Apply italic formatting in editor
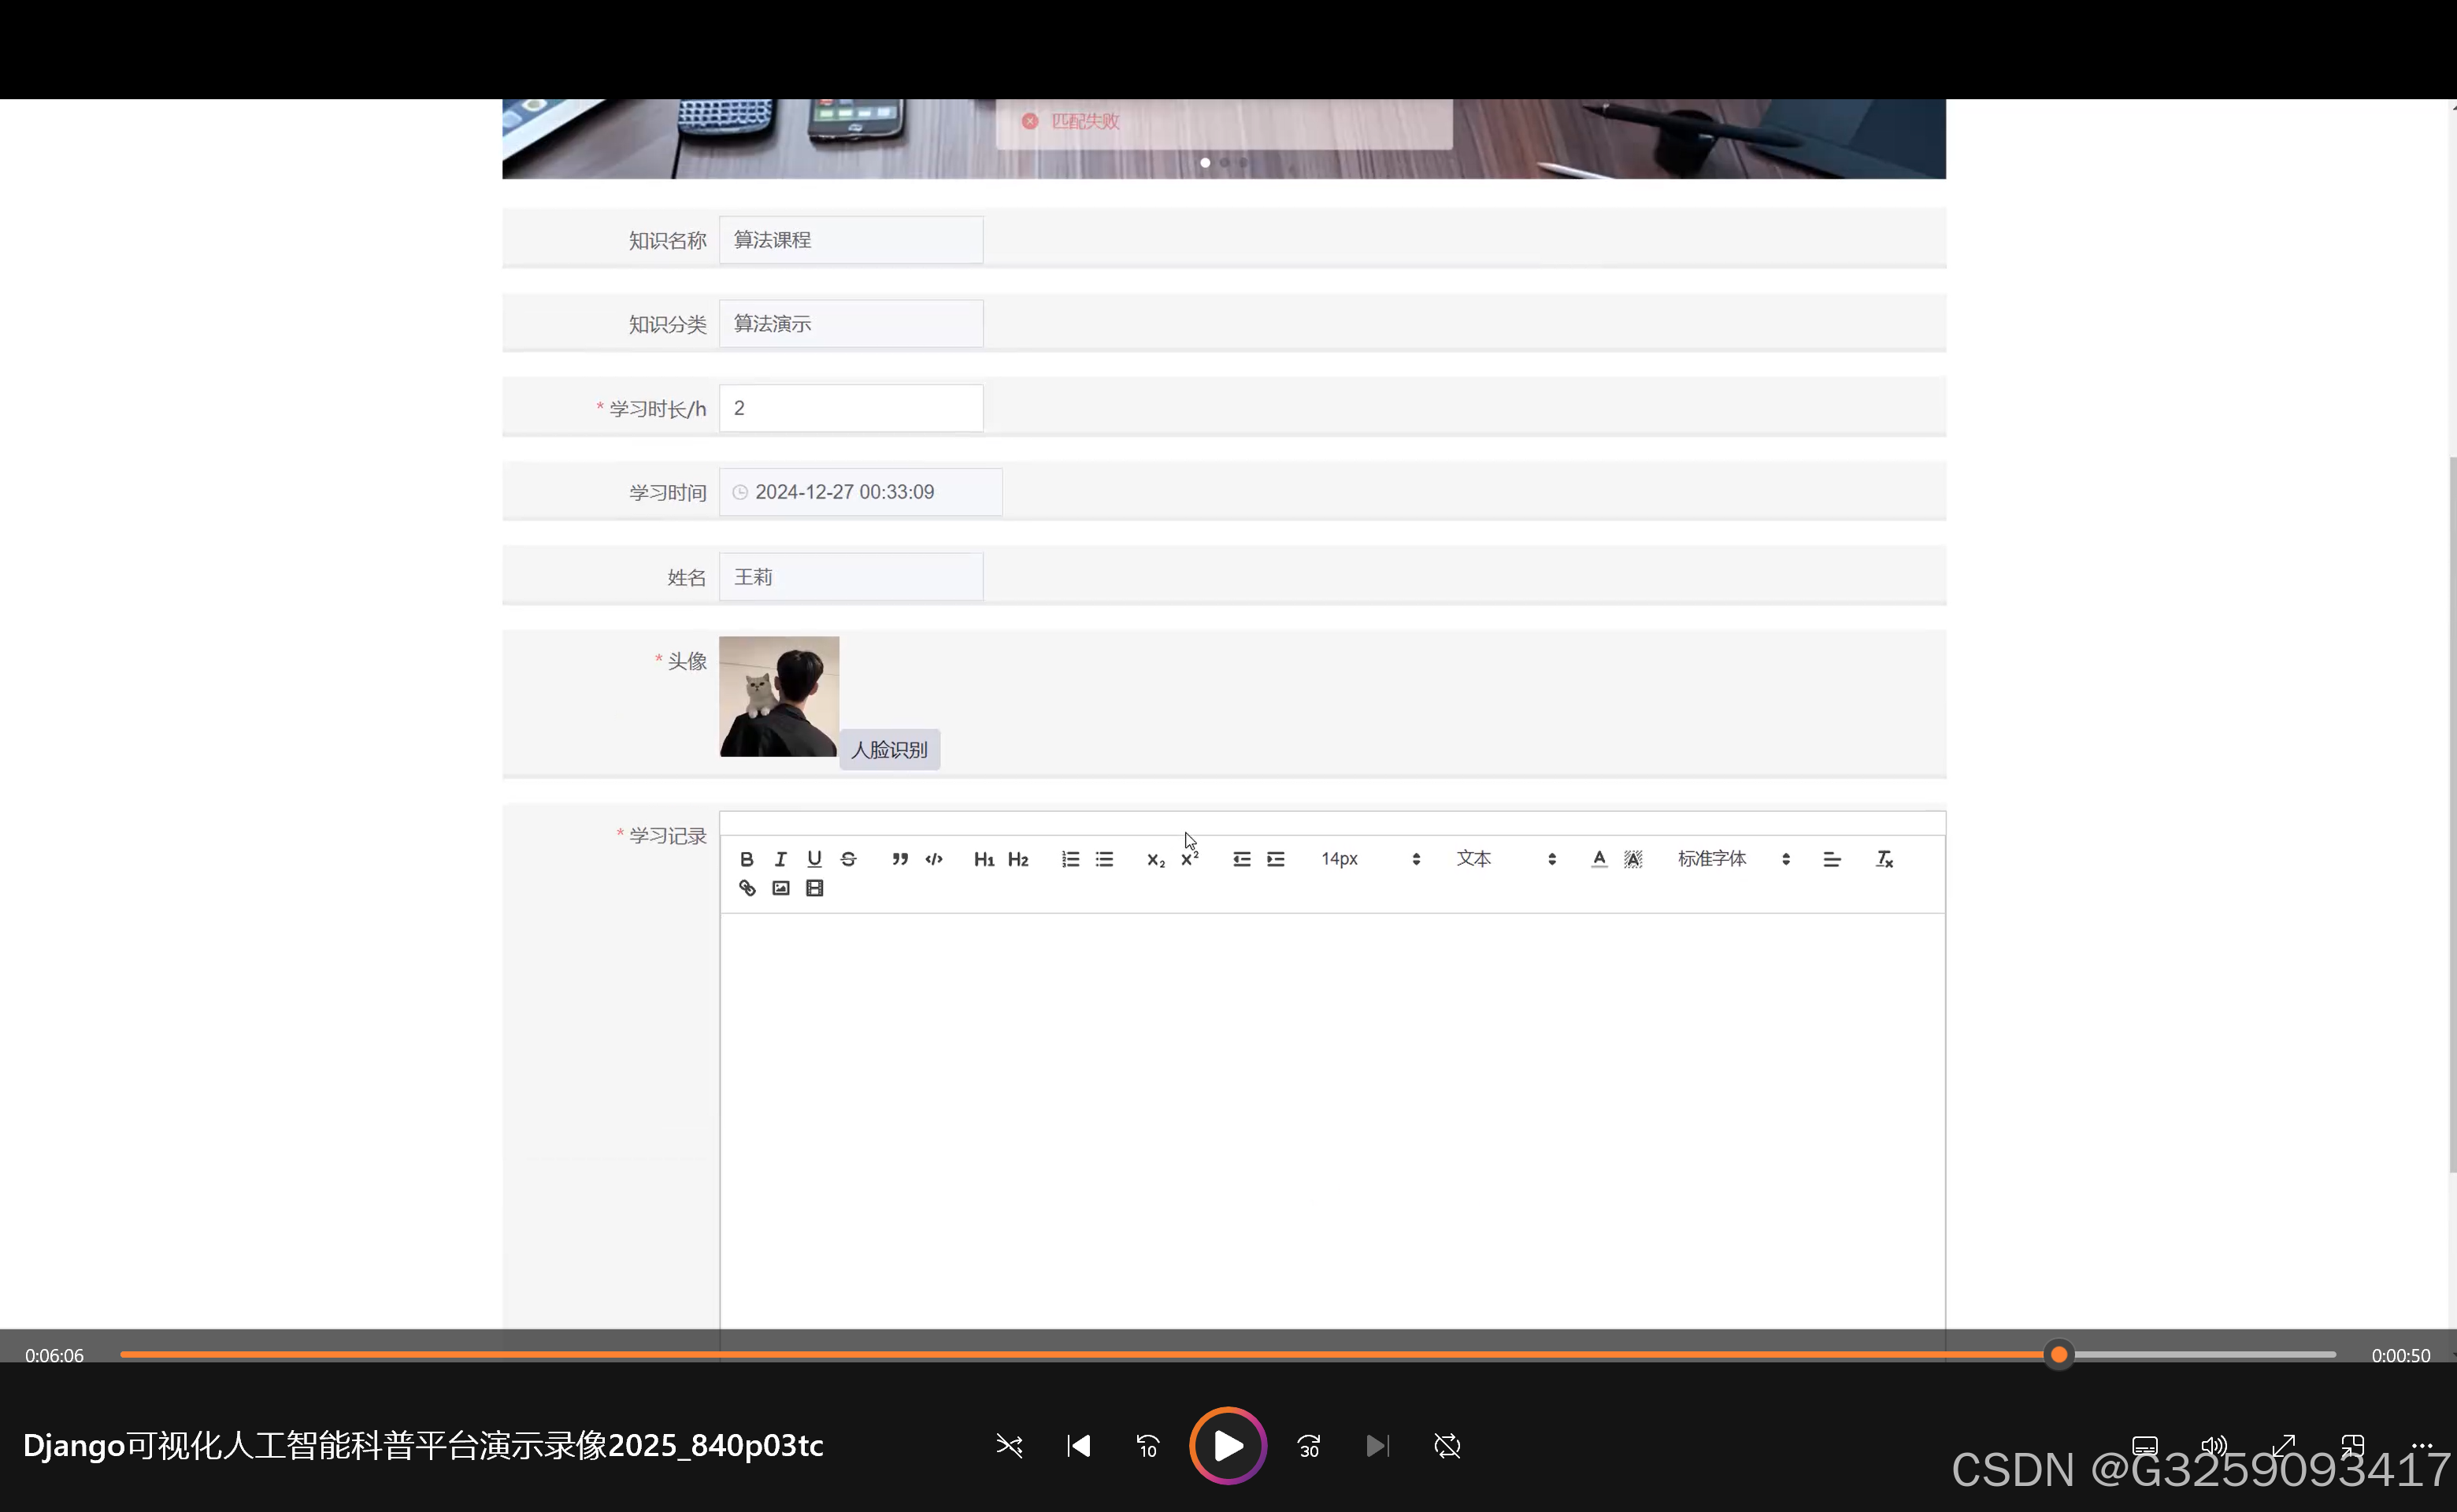 (780, 859)
